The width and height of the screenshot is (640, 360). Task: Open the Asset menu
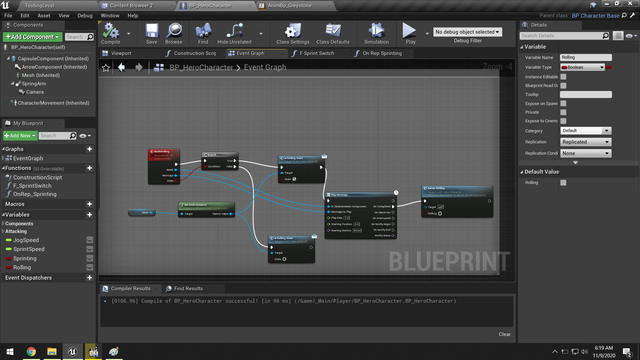coord(44,16)
